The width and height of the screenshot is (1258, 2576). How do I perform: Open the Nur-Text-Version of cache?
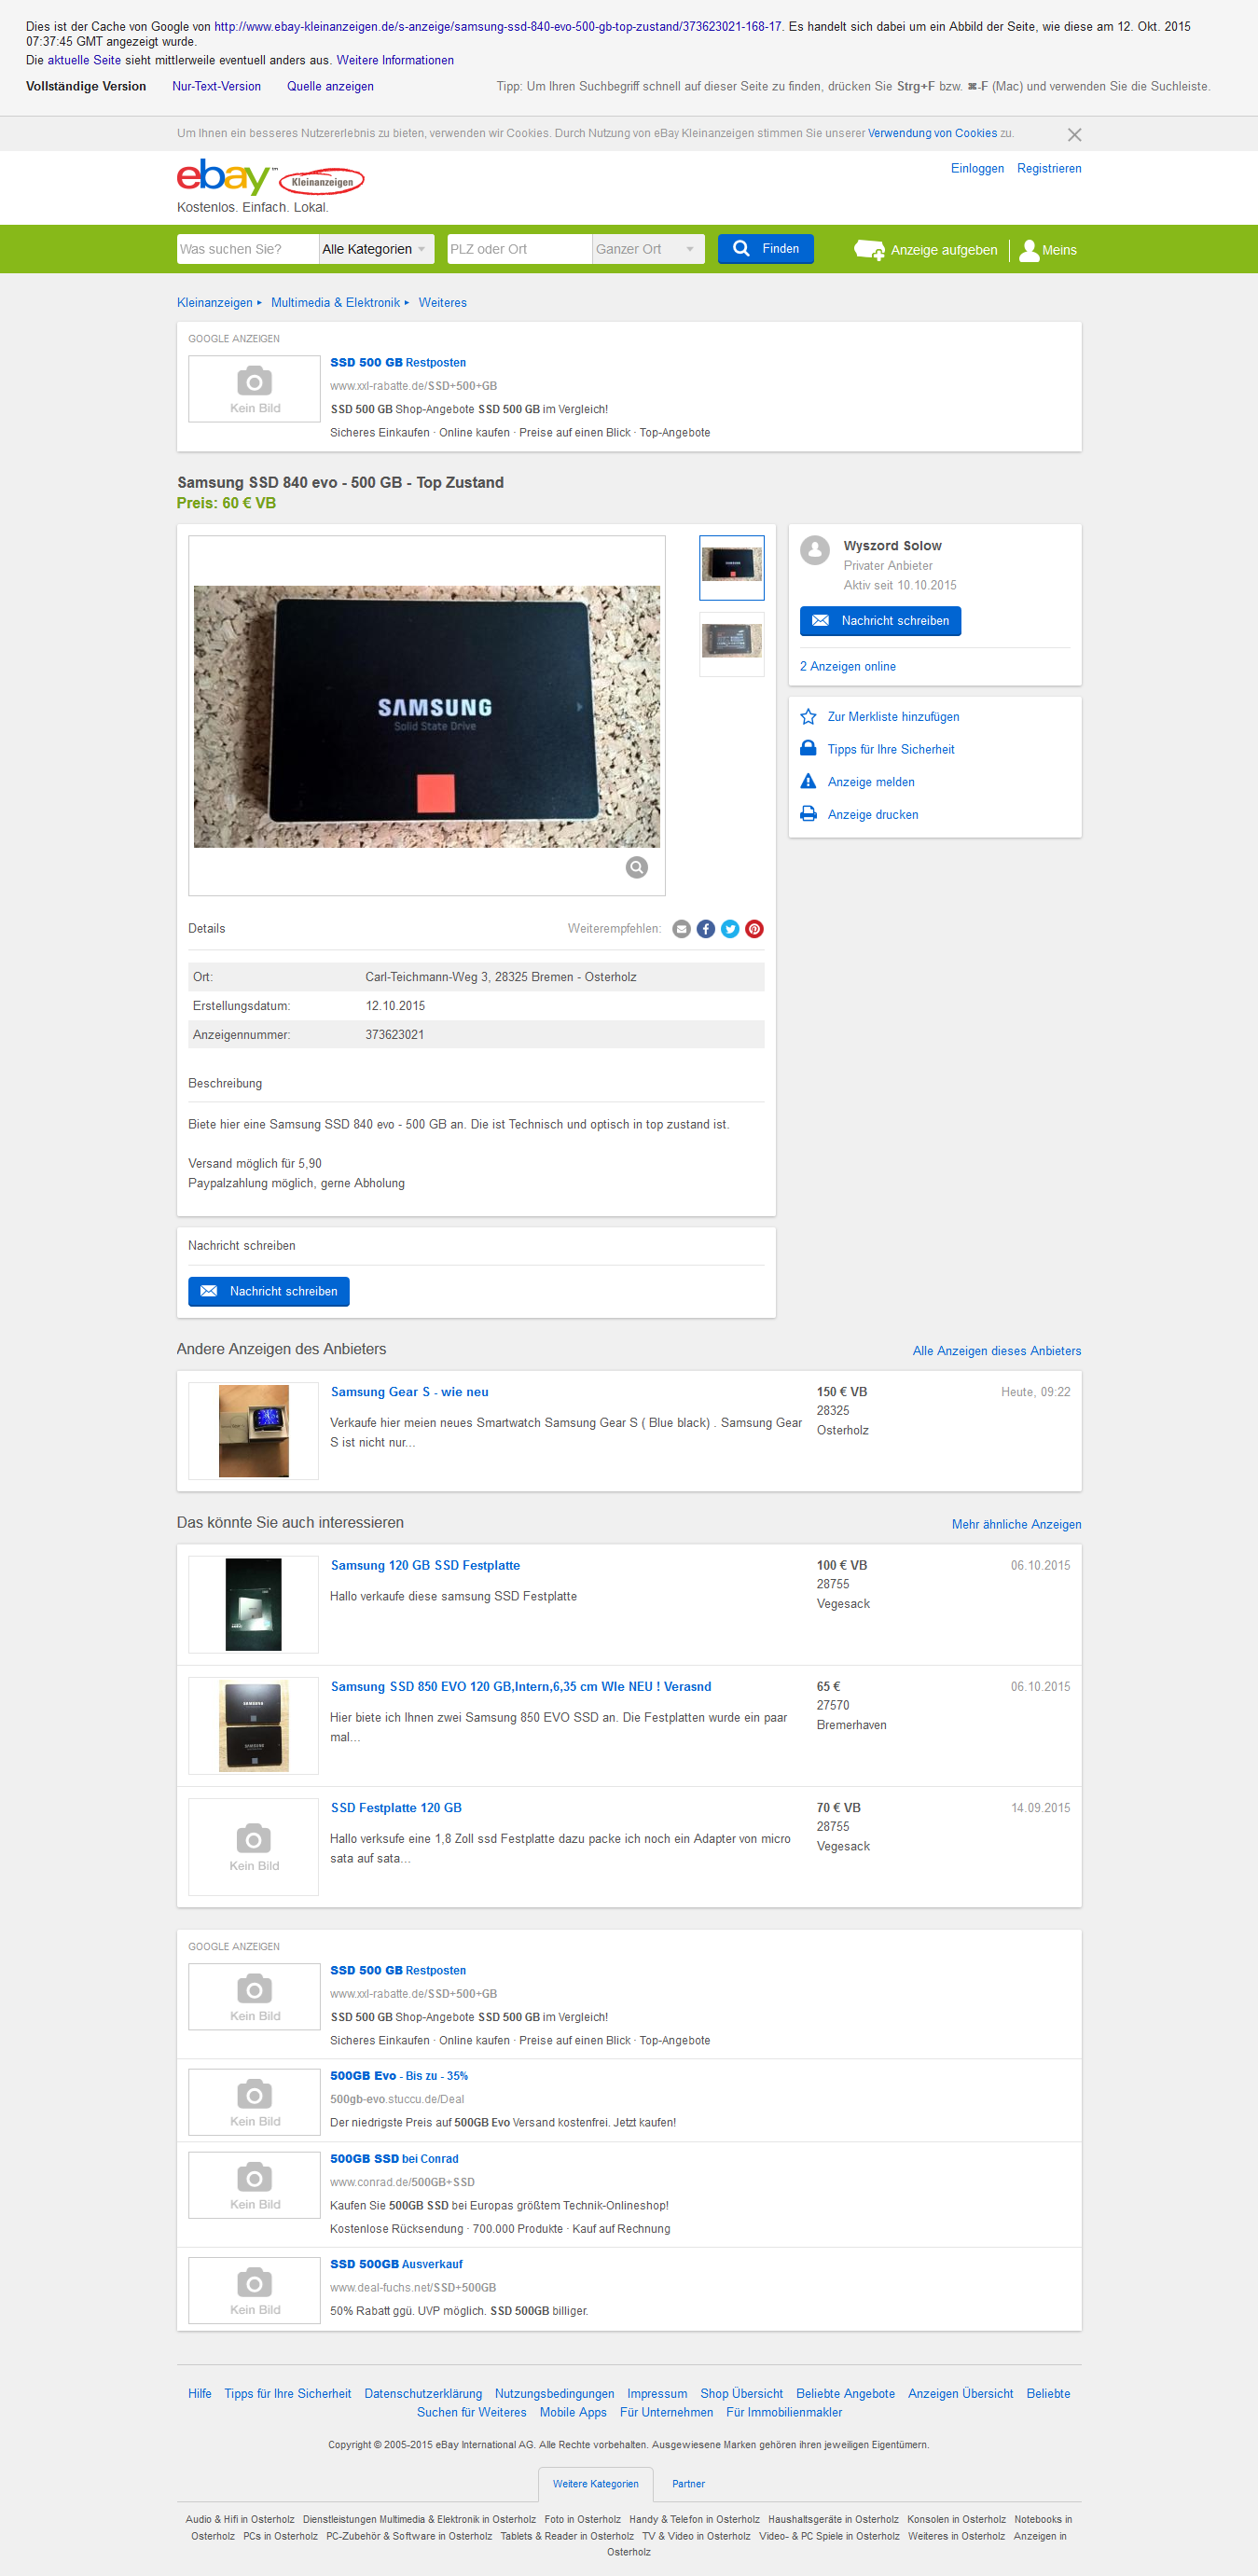tap(216, 87)
